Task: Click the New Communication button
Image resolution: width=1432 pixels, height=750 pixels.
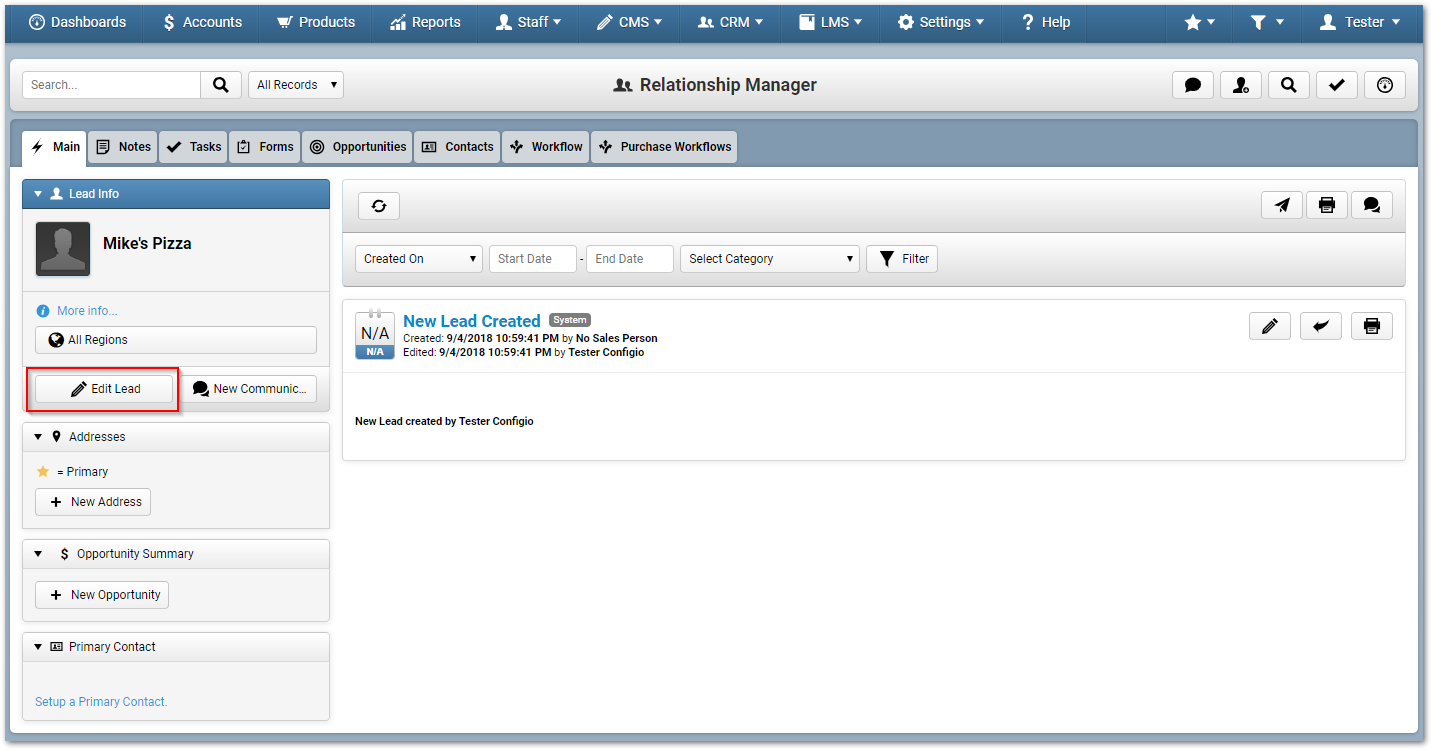Action: click(x=248, y=389)
